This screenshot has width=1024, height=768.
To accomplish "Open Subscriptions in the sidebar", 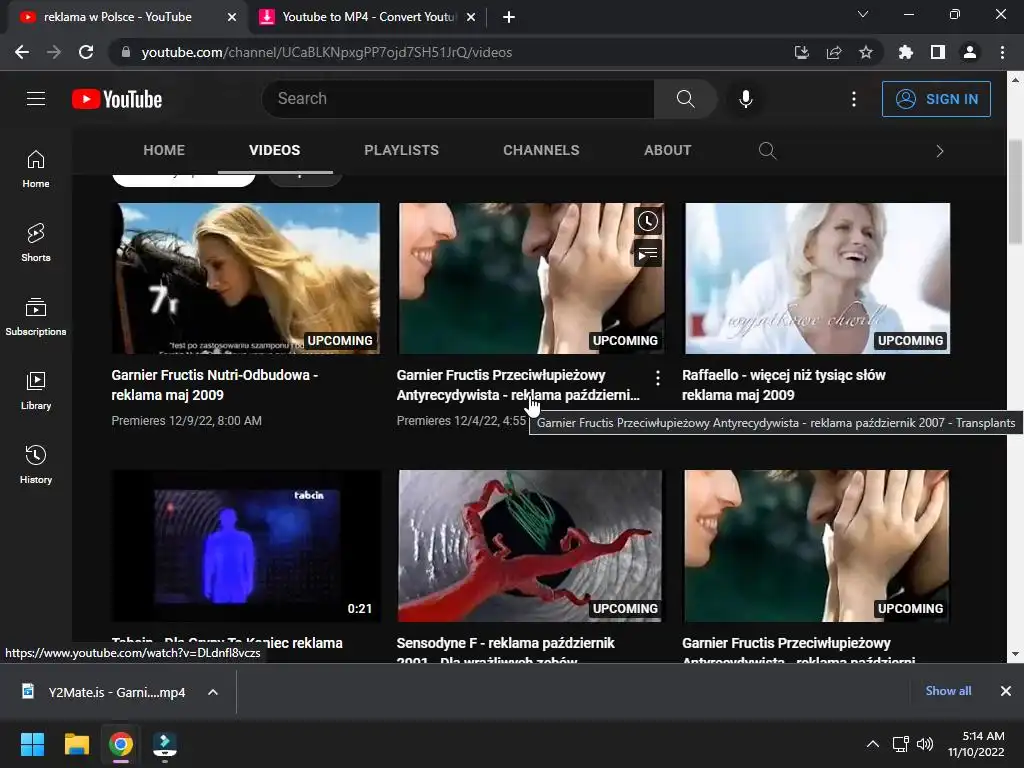I will 36,317.
